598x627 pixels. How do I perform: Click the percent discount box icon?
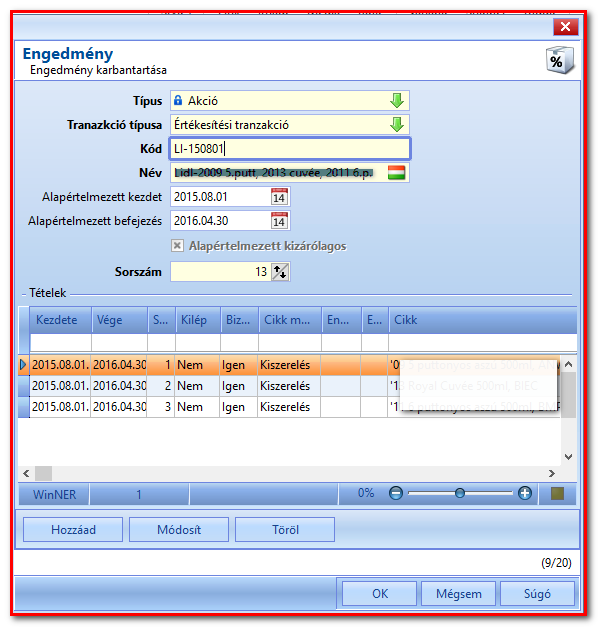click(560, 60)
